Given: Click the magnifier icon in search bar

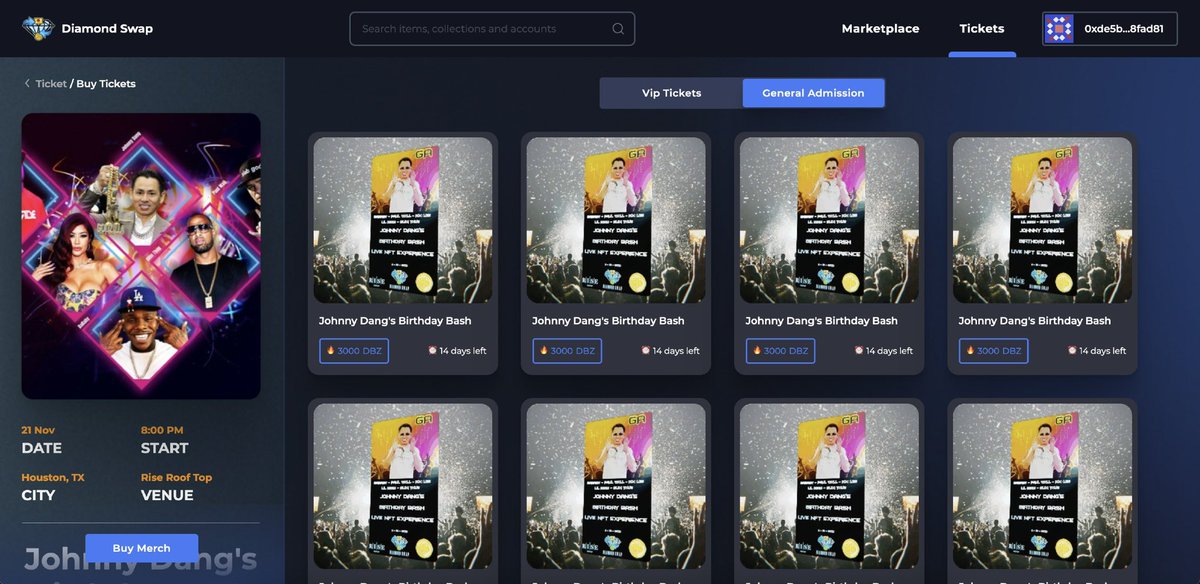Looking at the screenshot, I should tap(619, 29).
